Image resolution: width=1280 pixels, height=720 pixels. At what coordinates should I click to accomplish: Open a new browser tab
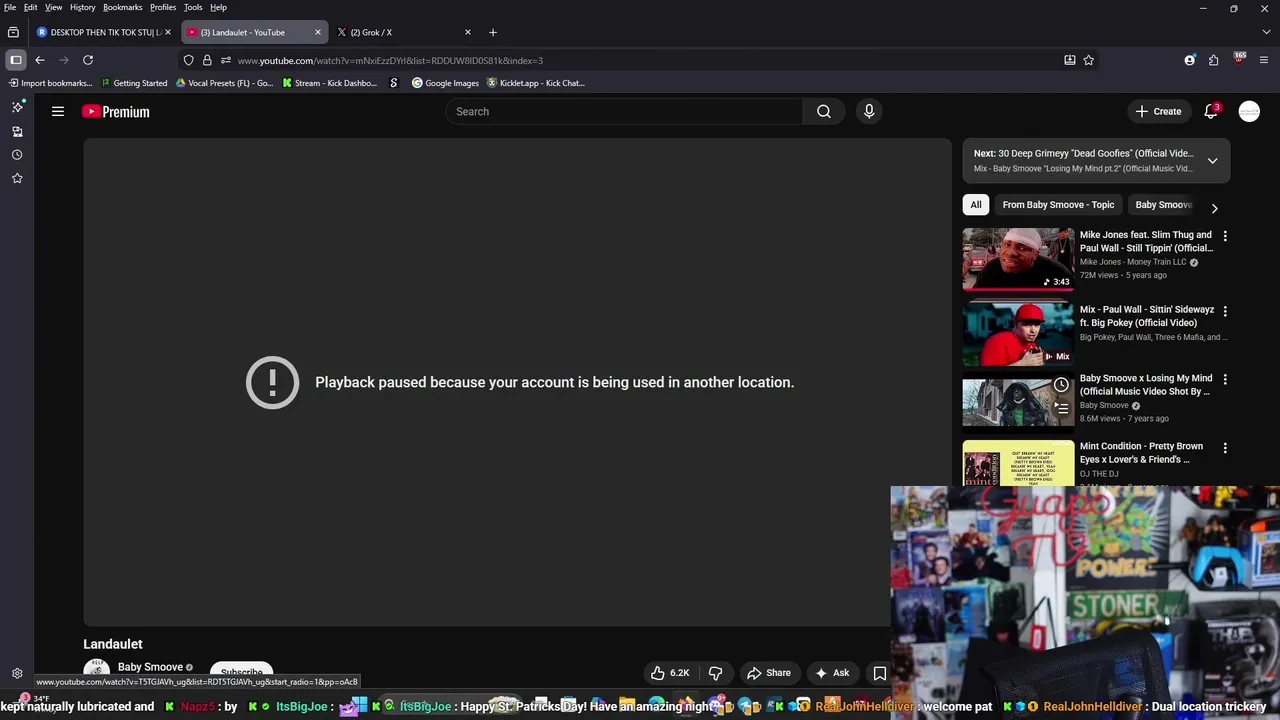(x=492, y=32)
